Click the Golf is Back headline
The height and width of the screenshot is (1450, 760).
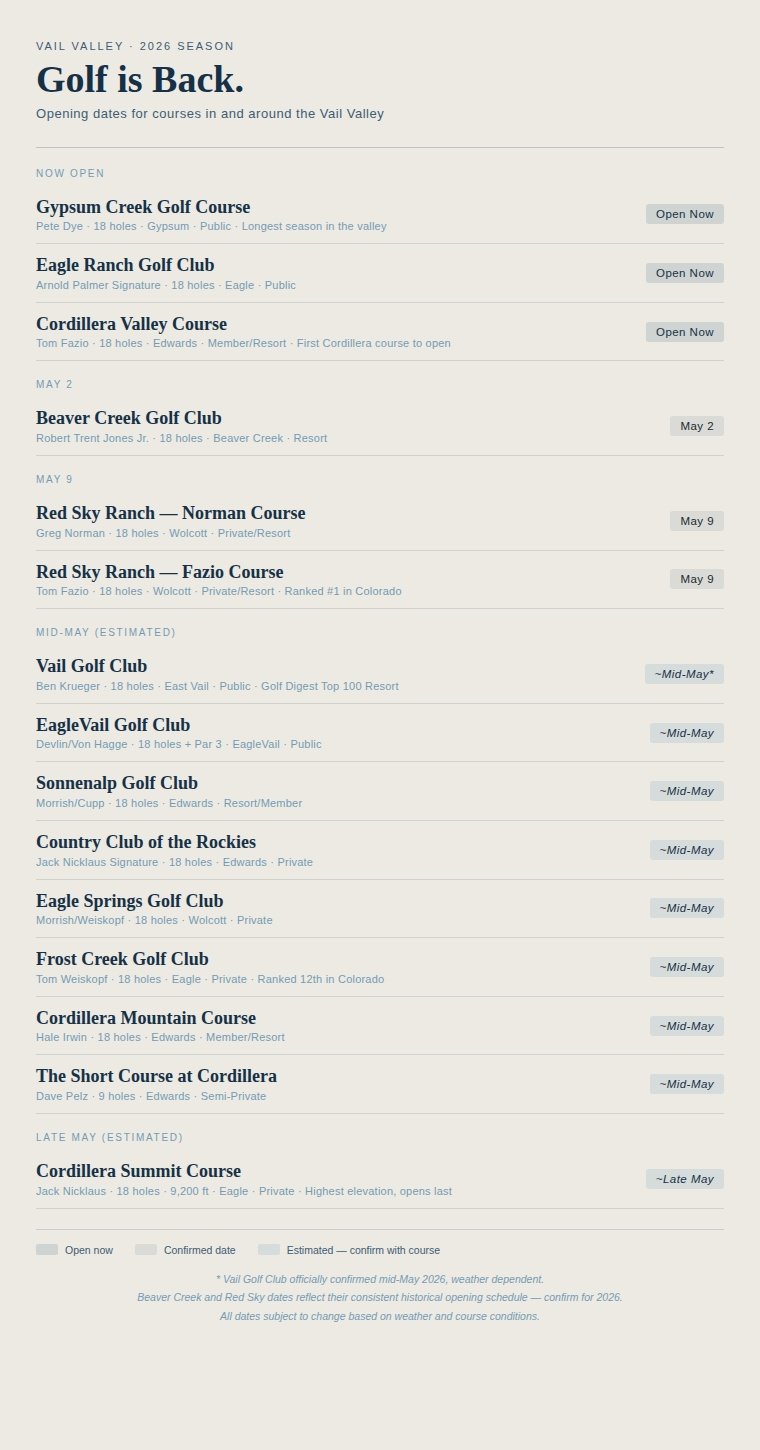tap(140, 80)
